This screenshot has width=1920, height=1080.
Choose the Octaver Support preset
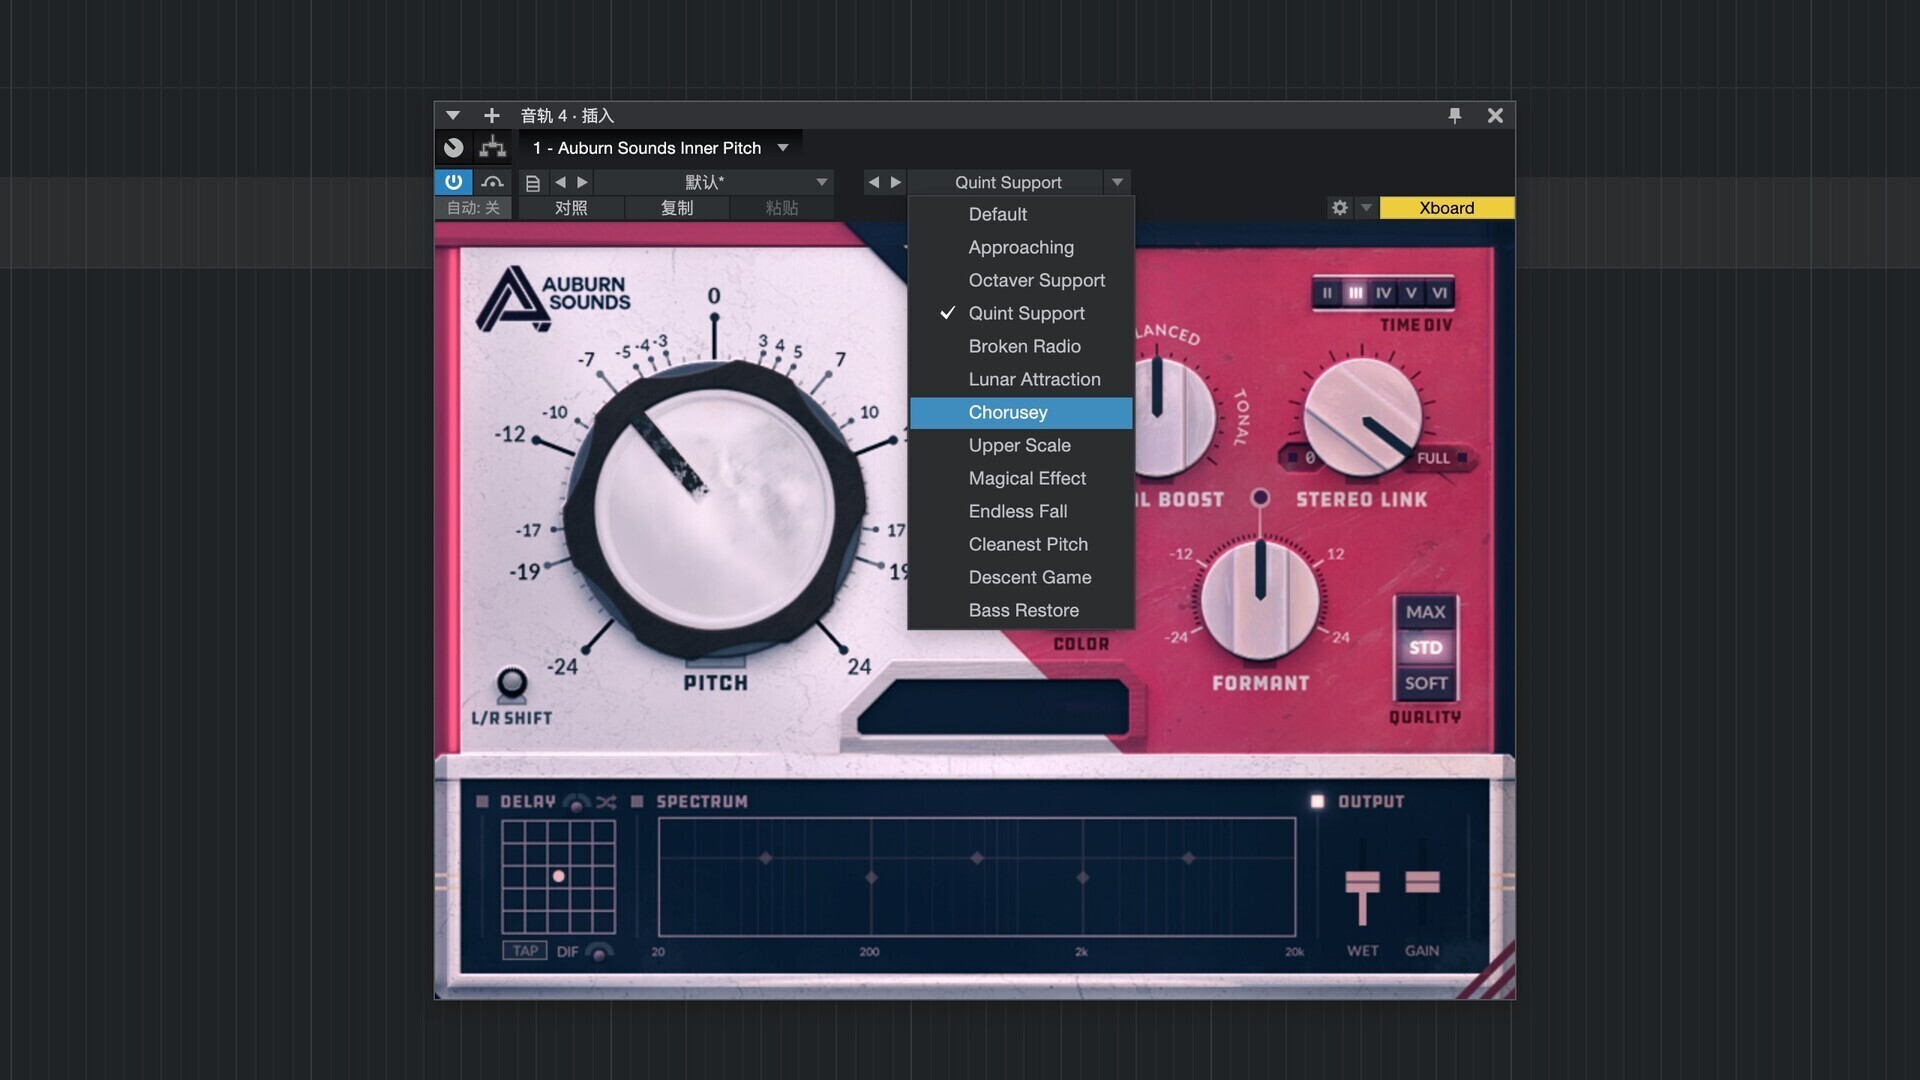tap(1021, 280)
